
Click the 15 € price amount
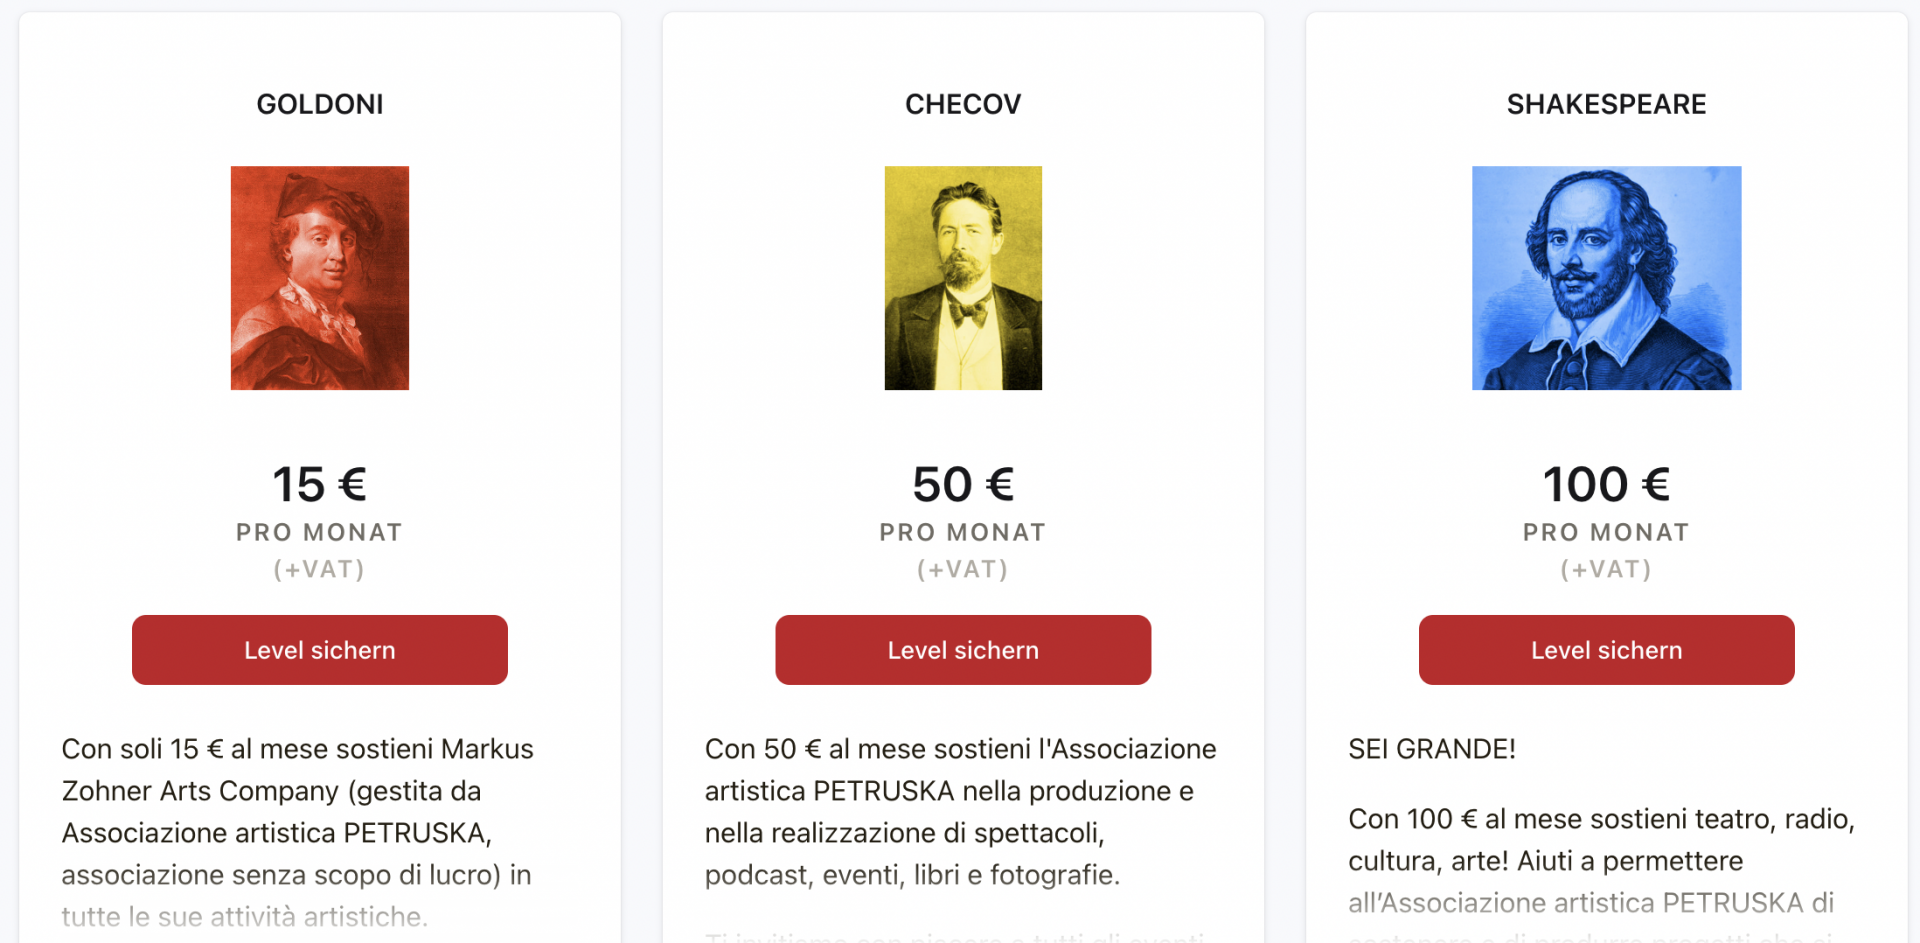point(320,485)
